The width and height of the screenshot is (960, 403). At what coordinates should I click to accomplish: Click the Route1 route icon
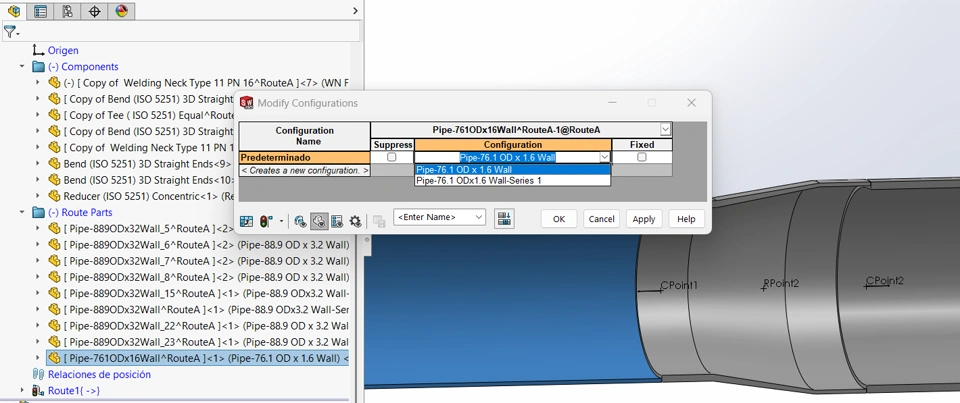coord(39,391)
